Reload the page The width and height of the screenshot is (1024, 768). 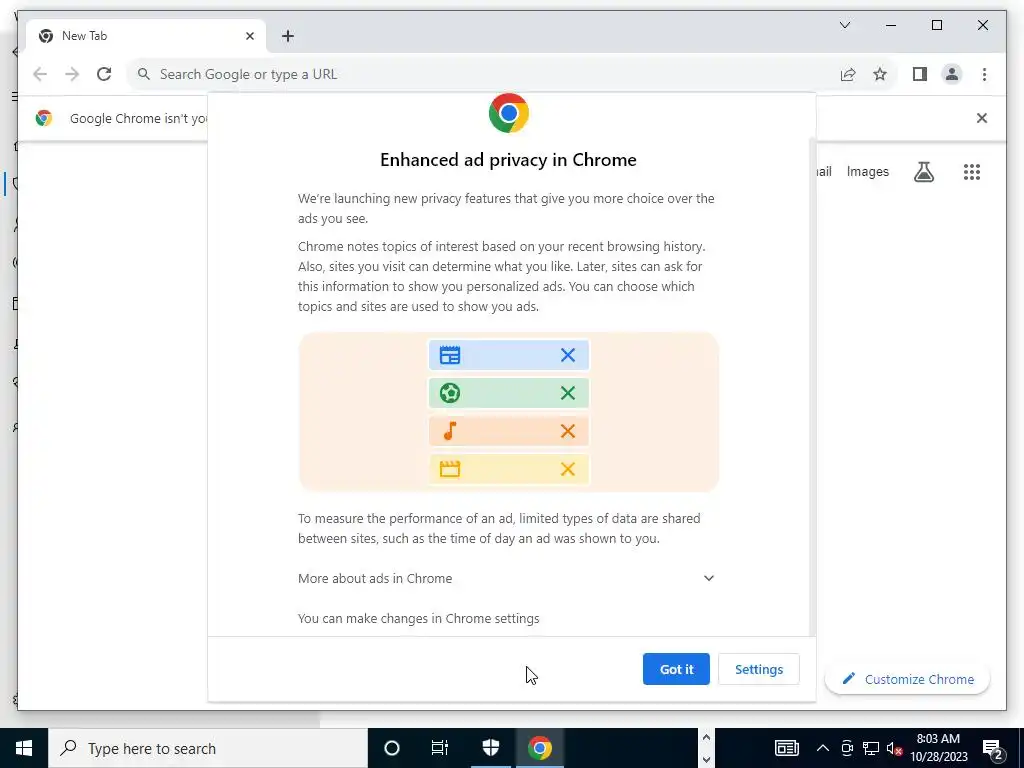tap(104, 74)
